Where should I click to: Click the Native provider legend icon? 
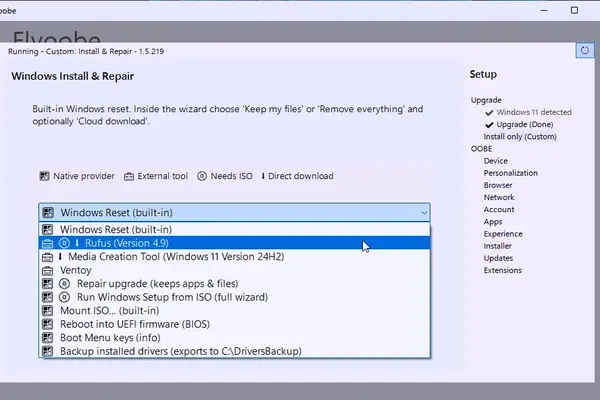click(44, 176)
